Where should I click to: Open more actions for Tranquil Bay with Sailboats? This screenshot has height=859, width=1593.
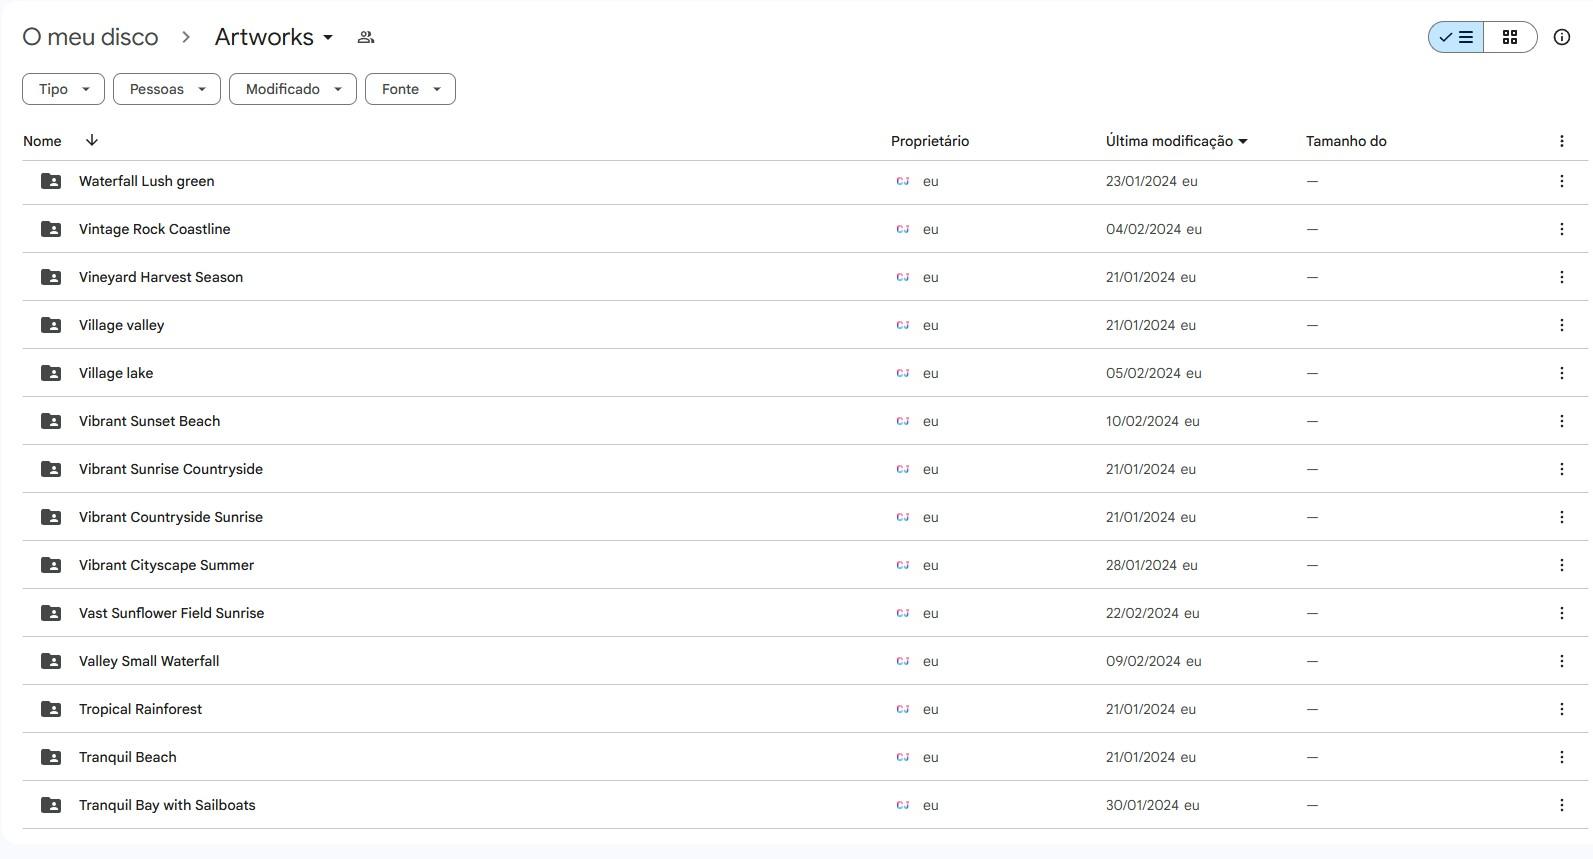[1561, 805]
